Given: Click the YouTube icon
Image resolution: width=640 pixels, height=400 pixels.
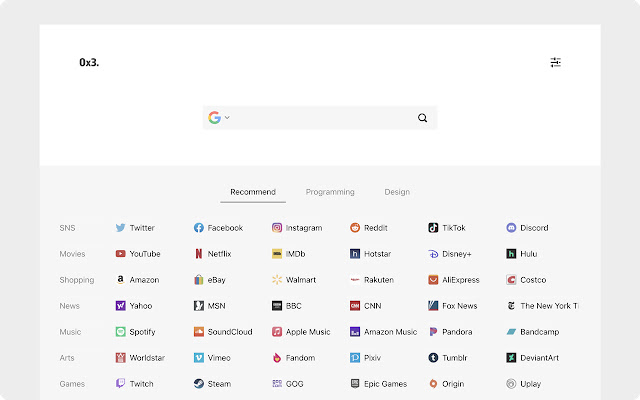Looking at the screenshot, I should point(120,254).
